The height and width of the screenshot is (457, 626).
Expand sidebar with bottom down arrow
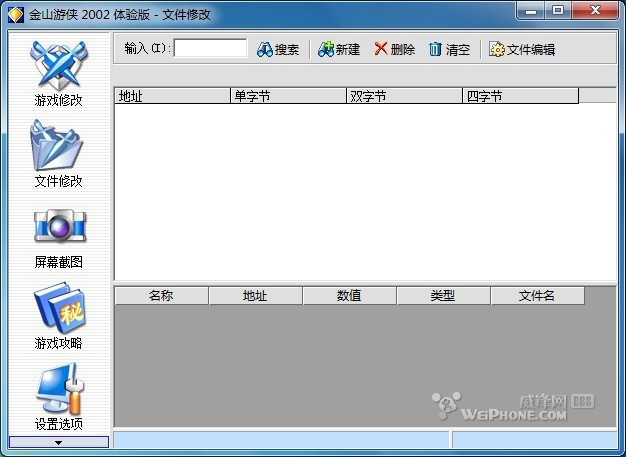59,442
